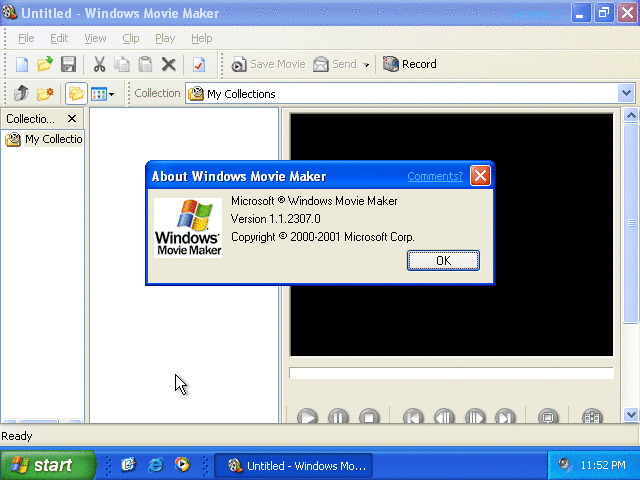
Task: Launch Windows Media Player from Quick Launch
Action: point(182,464)
